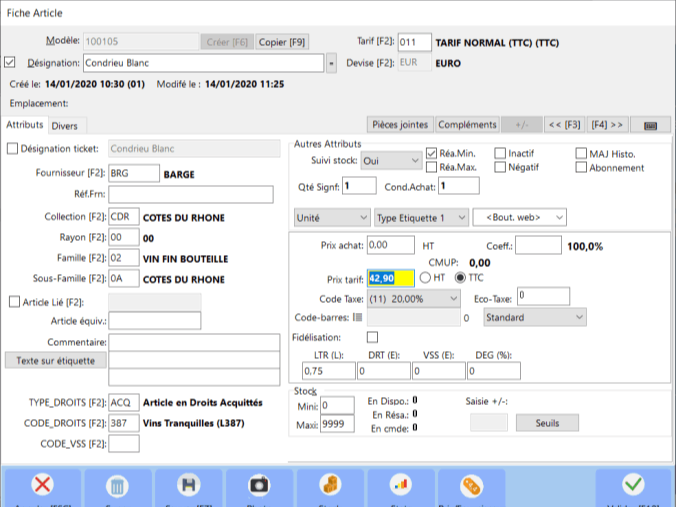The width and height of the screenshot is (676, 507).
Task: Switch to the Divers tab
Action: 65,125
